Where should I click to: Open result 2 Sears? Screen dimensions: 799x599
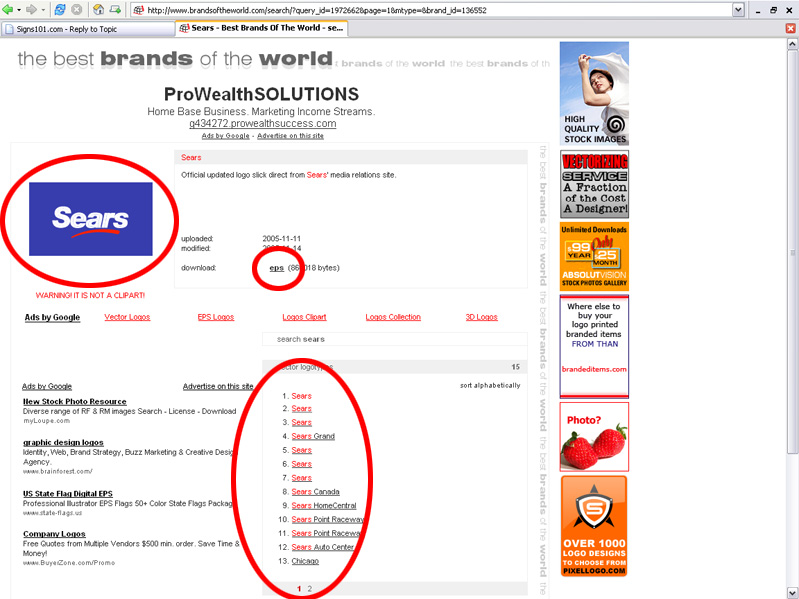[302, 409]
